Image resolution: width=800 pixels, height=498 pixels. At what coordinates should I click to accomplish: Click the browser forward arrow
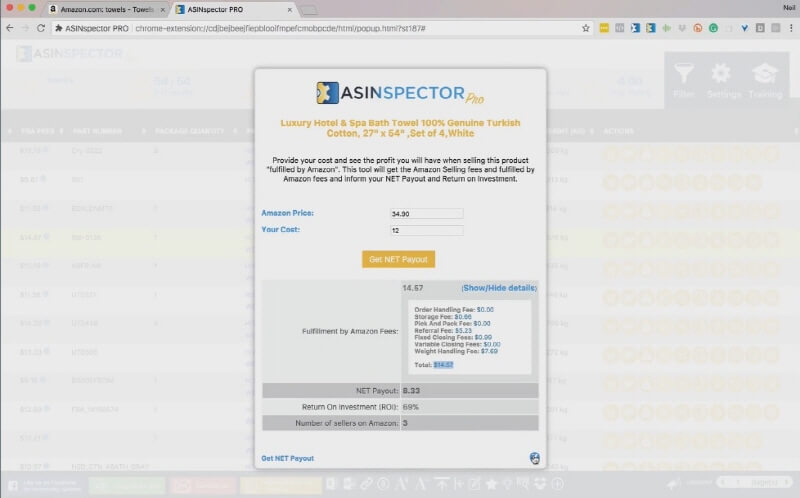point(25,28)
